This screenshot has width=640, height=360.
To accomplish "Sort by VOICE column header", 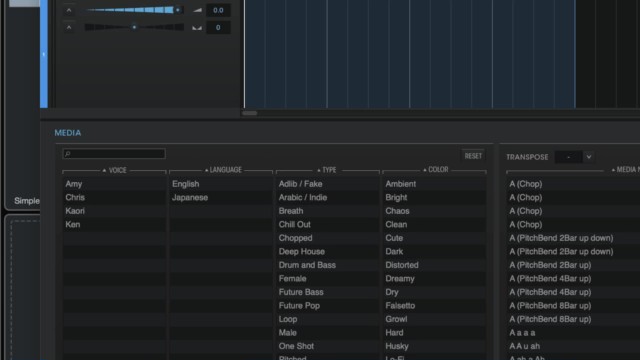I will (114, 170).
